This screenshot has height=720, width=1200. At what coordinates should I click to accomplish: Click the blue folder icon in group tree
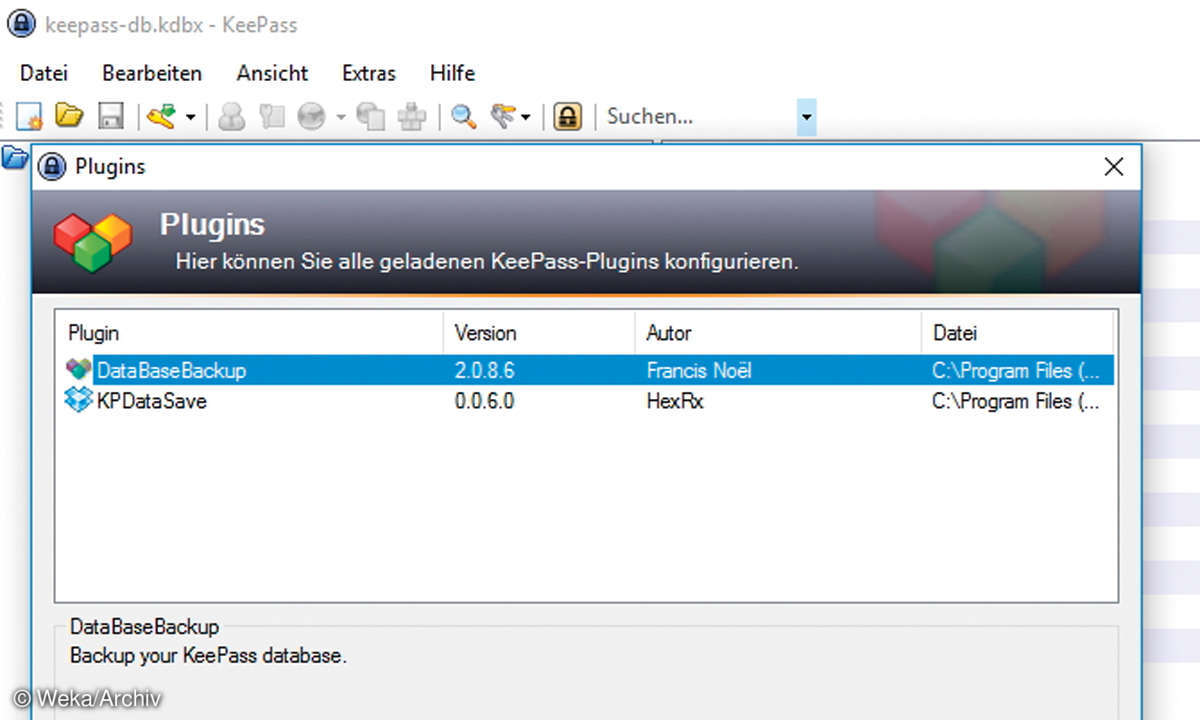coord(14,157)
